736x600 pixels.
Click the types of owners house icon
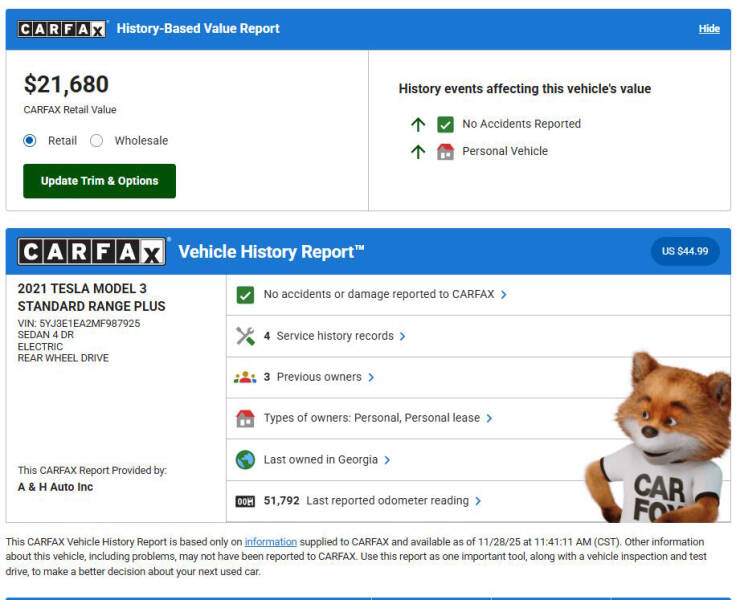pyautogui.click(x=245, y=418)
